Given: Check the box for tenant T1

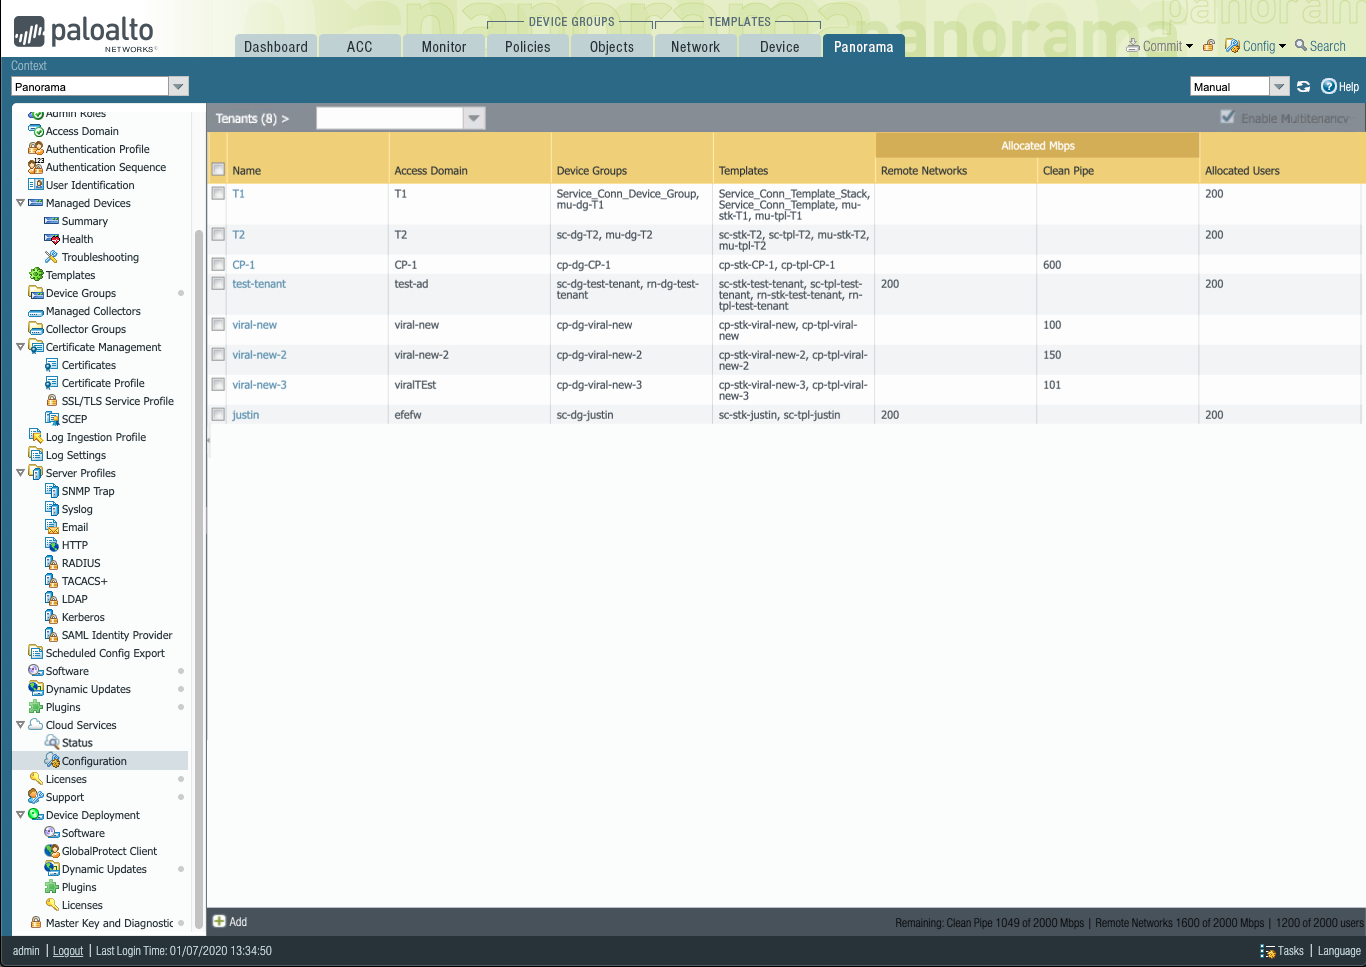Looking at the screenshot, I should [x=218, y=194].
